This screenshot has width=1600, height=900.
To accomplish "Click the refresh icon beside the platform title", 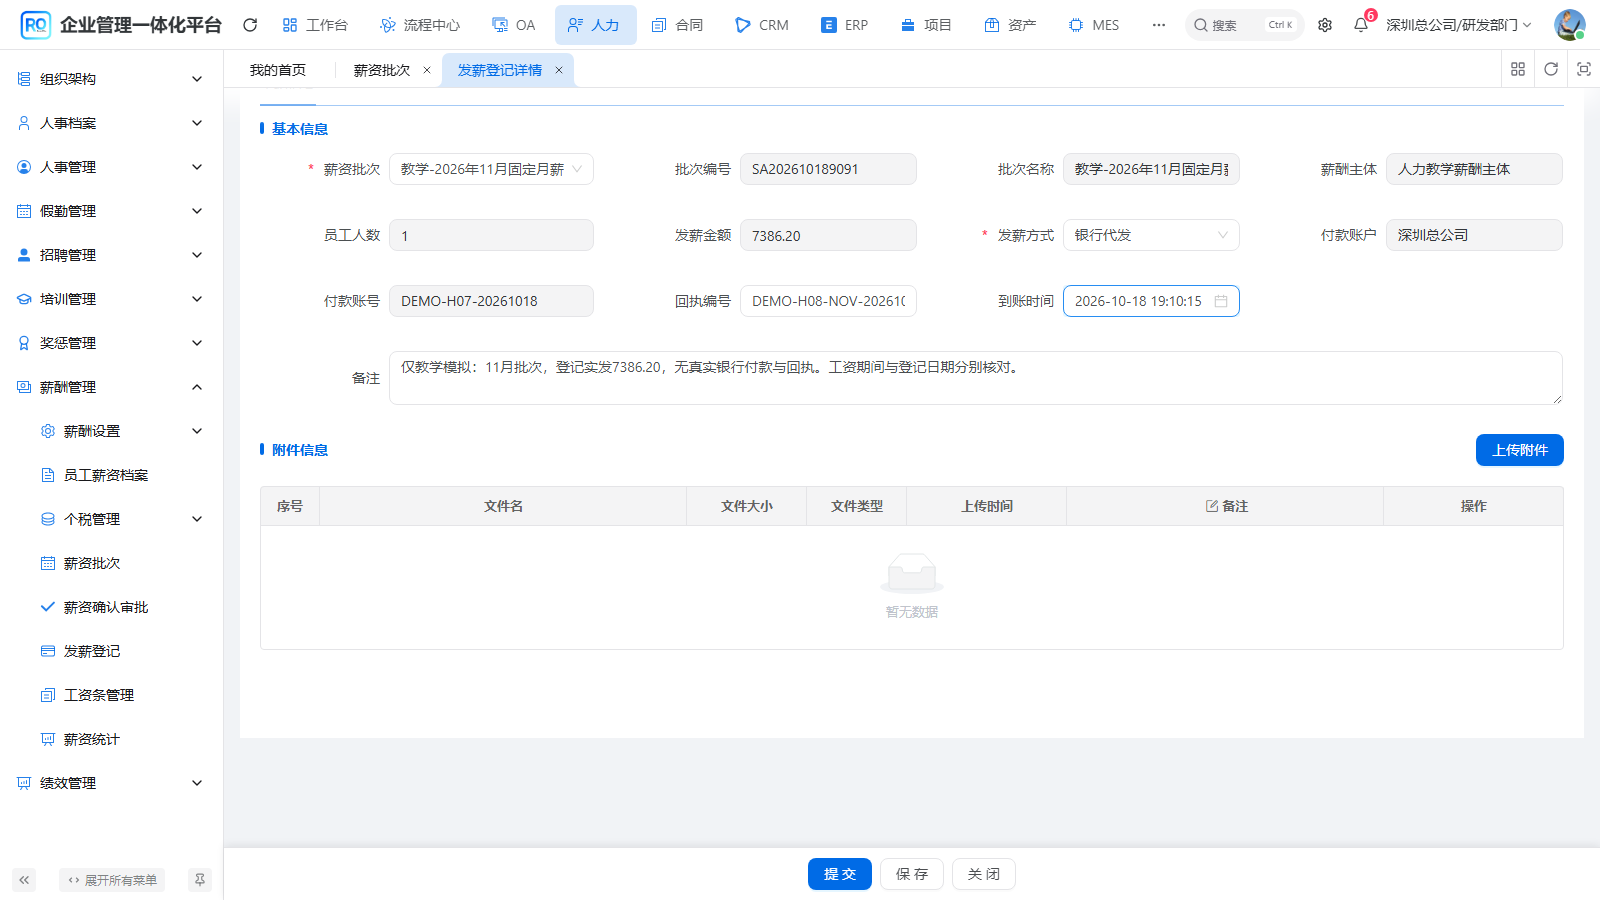I will point(250,25).
